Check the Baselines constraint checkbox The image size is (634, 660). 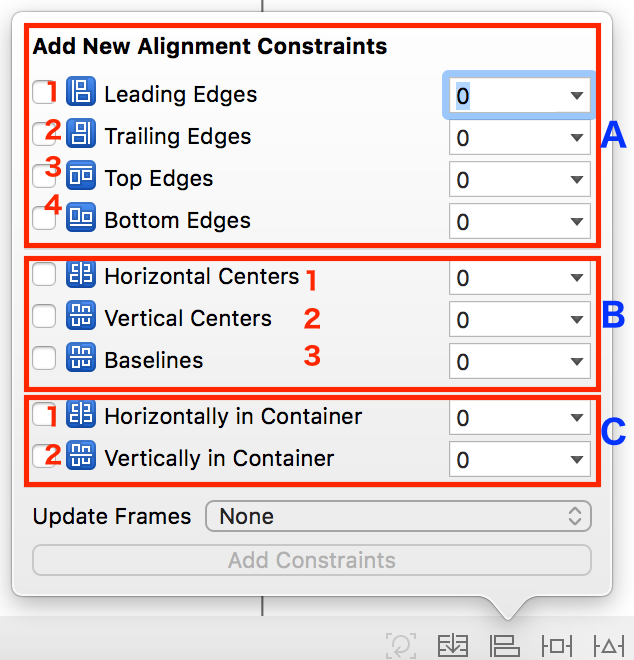pyautogui.click(x=44, y=360)
